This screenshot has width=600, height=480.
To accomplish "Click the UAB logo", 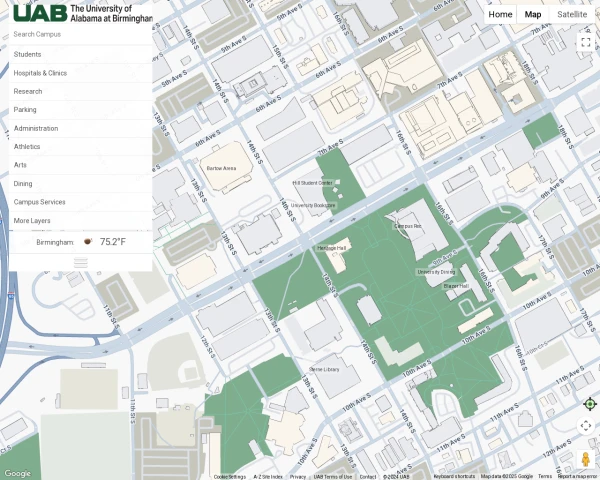I will 40,13.
